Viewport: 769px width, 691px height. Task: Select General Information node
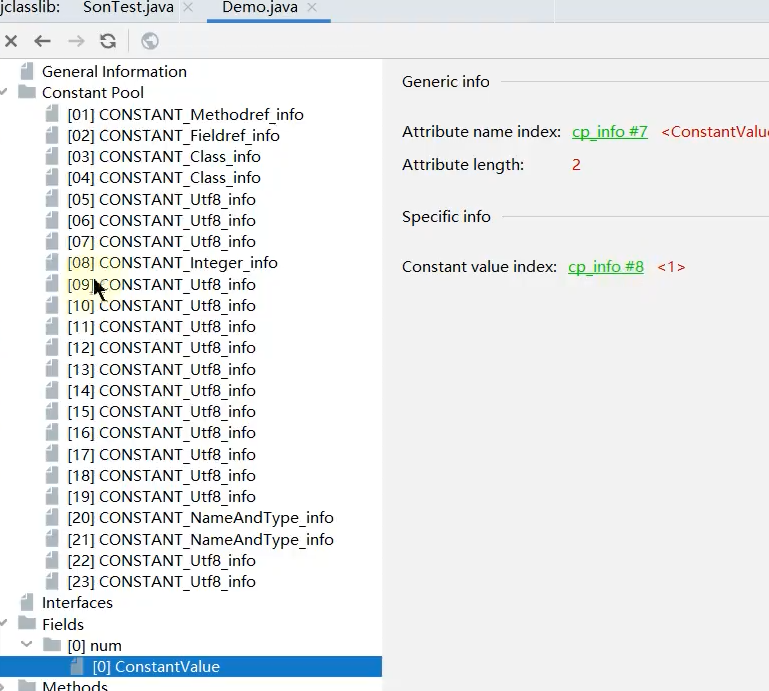pyautogui.click(x=114, y=72)
